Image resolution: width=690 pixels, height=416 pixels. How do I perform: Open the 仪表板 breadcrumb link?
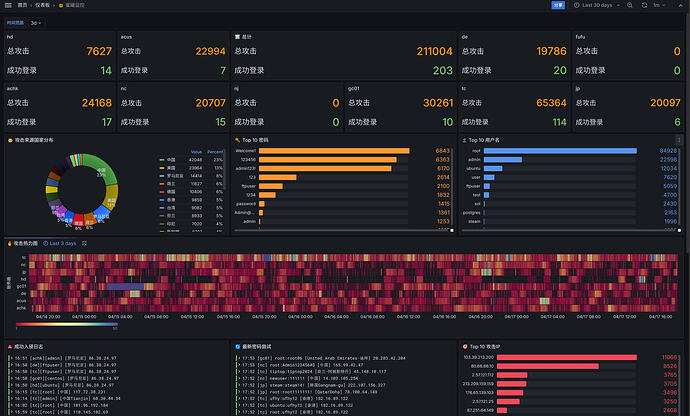tap(43, 5)
